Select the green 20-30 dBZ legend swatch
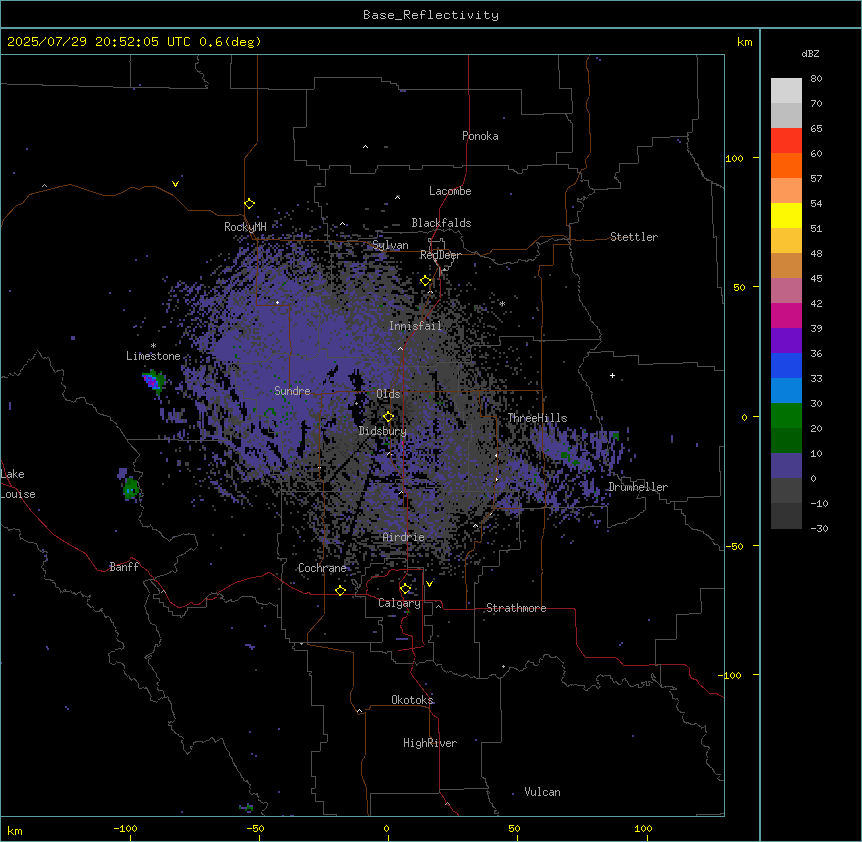862x842 pixels. (x=786, y=416)
